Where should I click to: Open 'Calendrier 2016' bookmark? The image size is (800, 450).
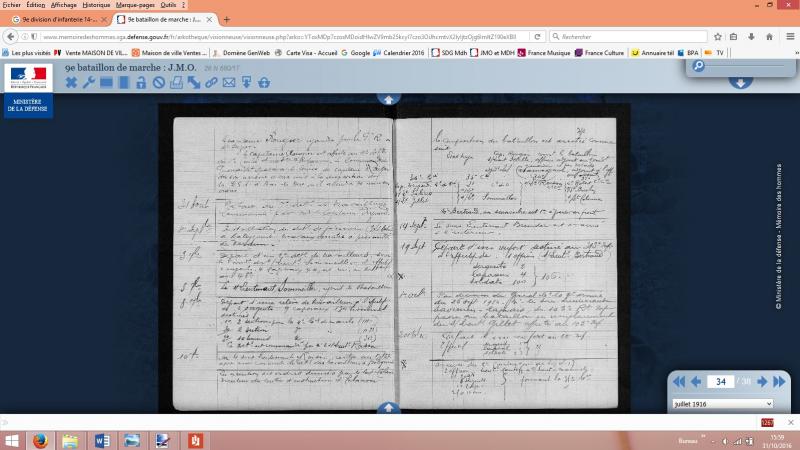[399, 53]
